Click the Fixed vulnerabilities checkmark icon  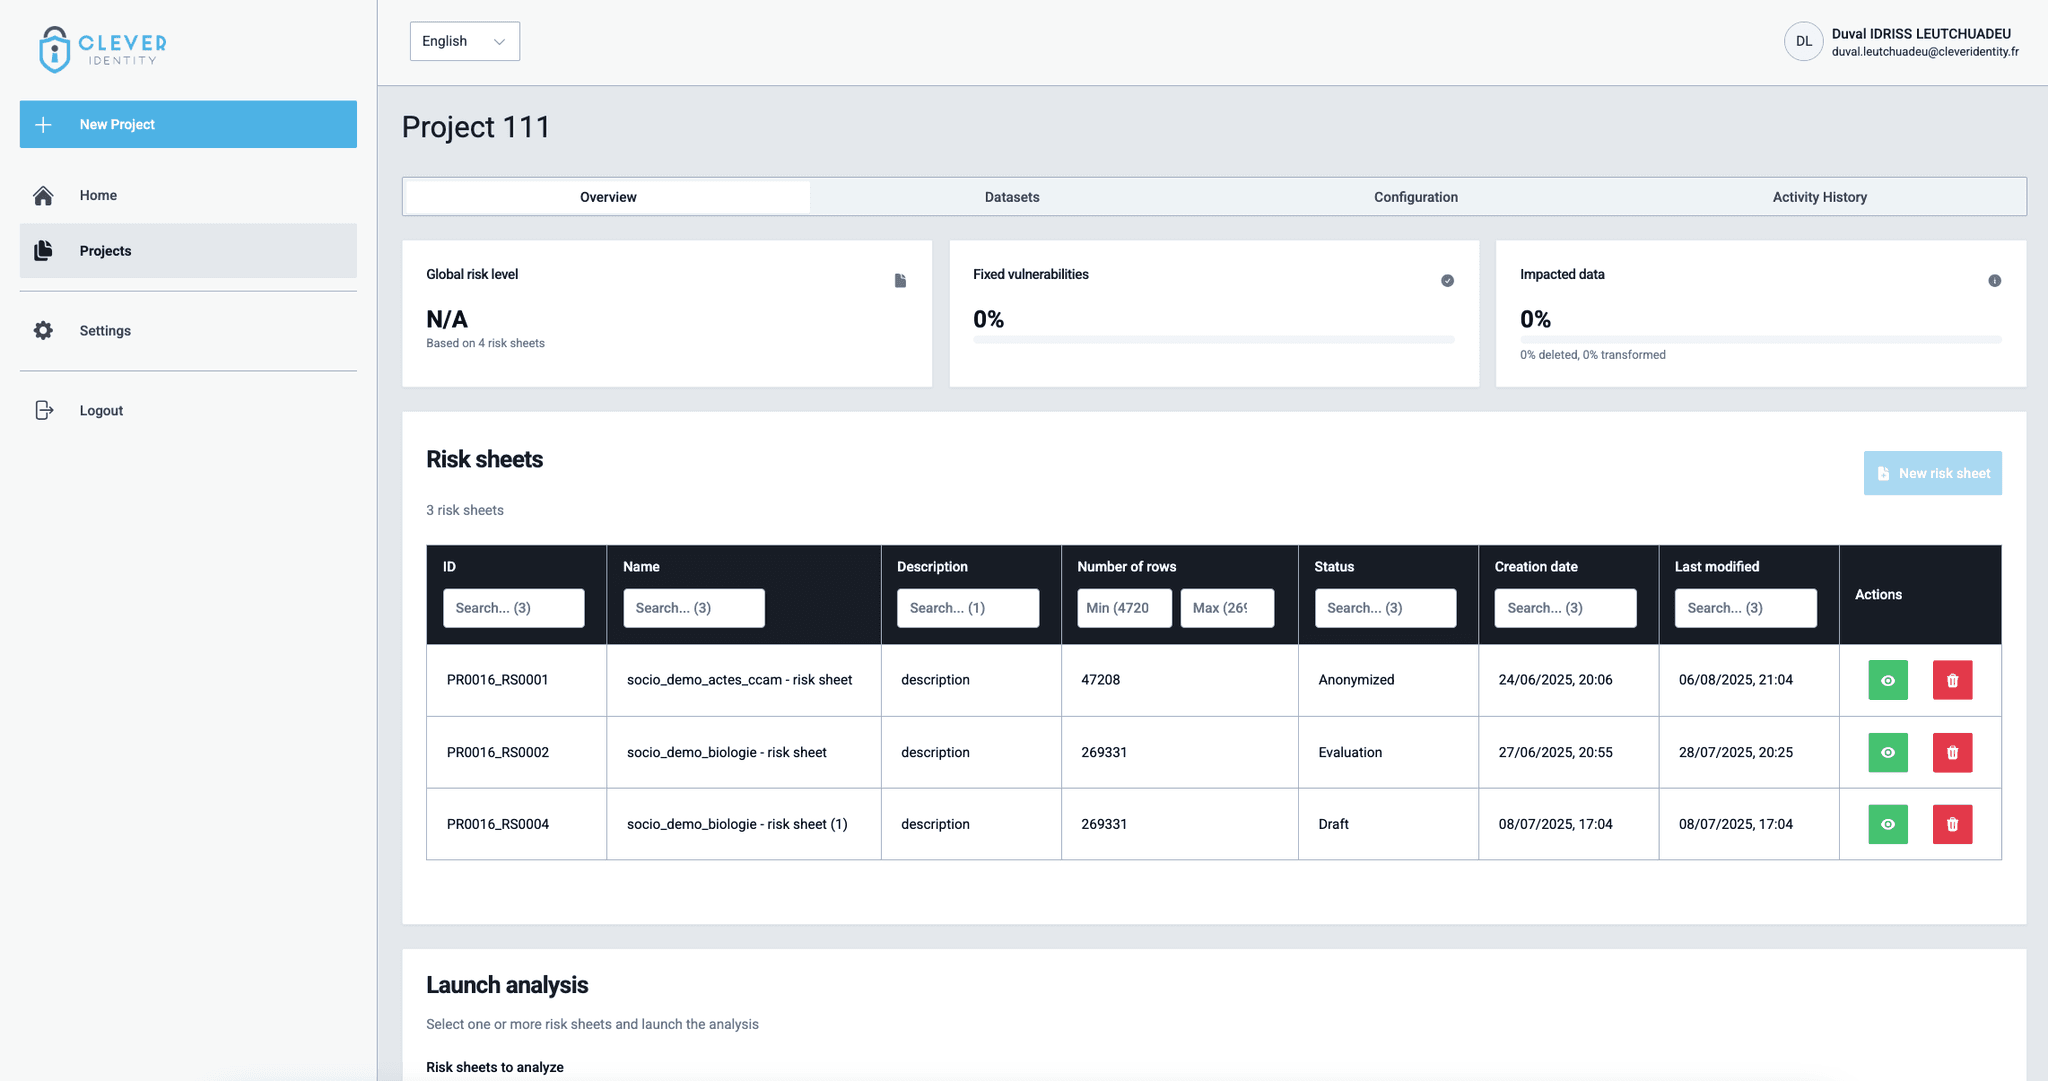(1447, 281)
